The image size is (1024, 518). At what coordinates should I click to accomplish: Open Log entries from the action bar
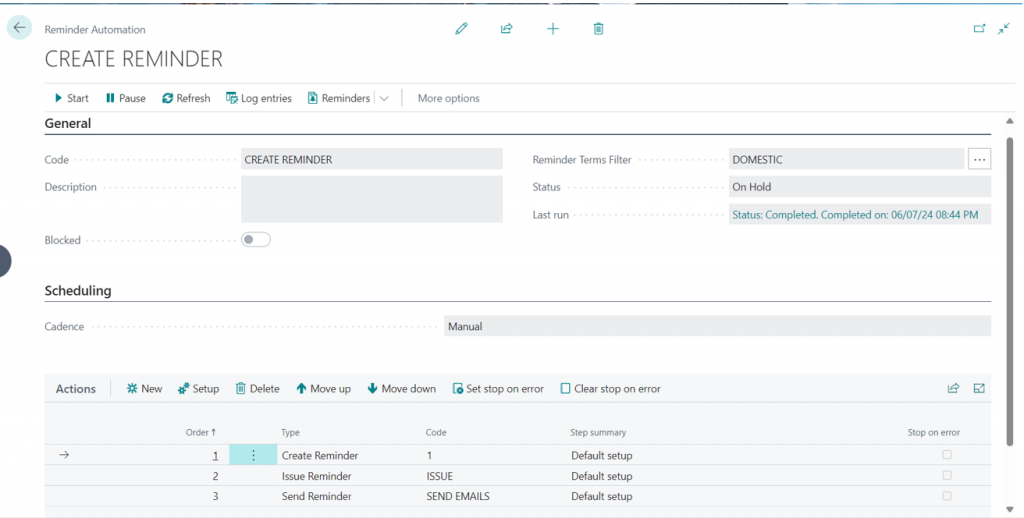click(x=259, y=99)
